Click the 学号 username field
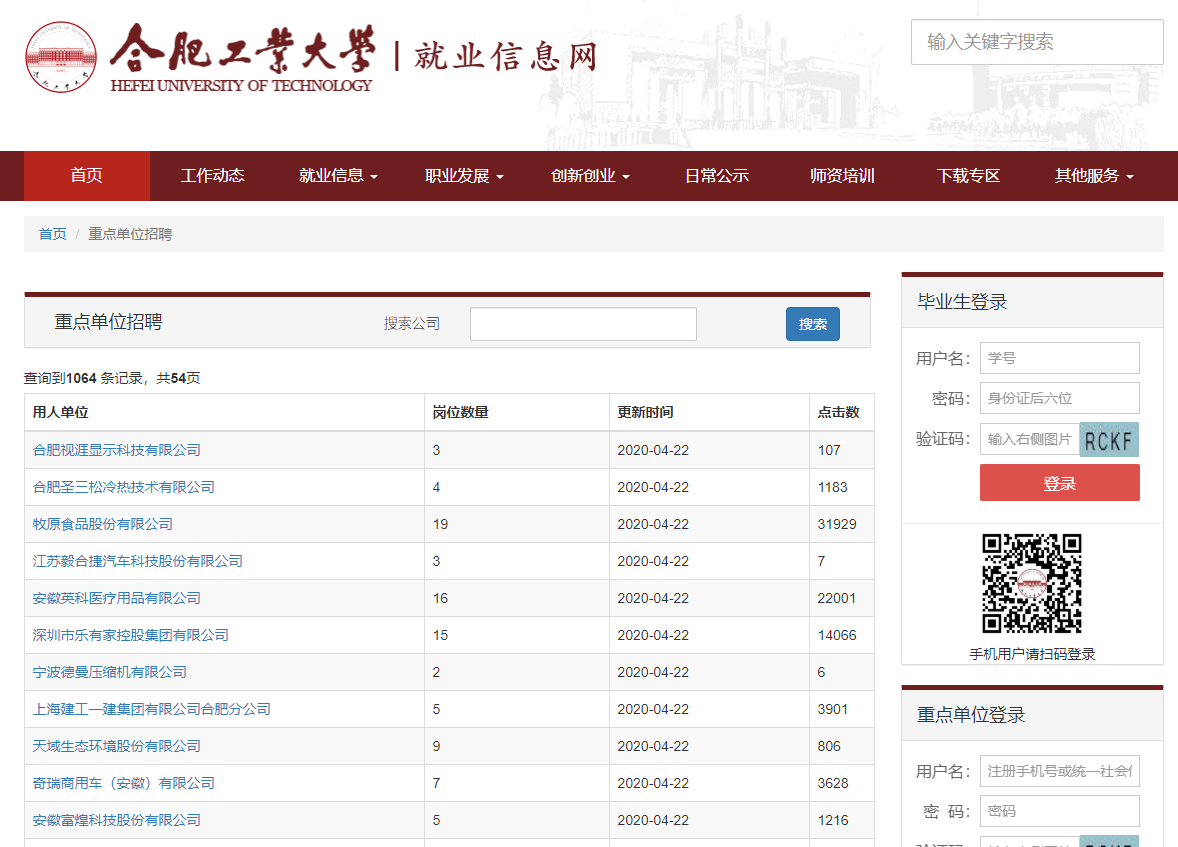This screenshot has width=1178, height=847. coord(1059,357)
